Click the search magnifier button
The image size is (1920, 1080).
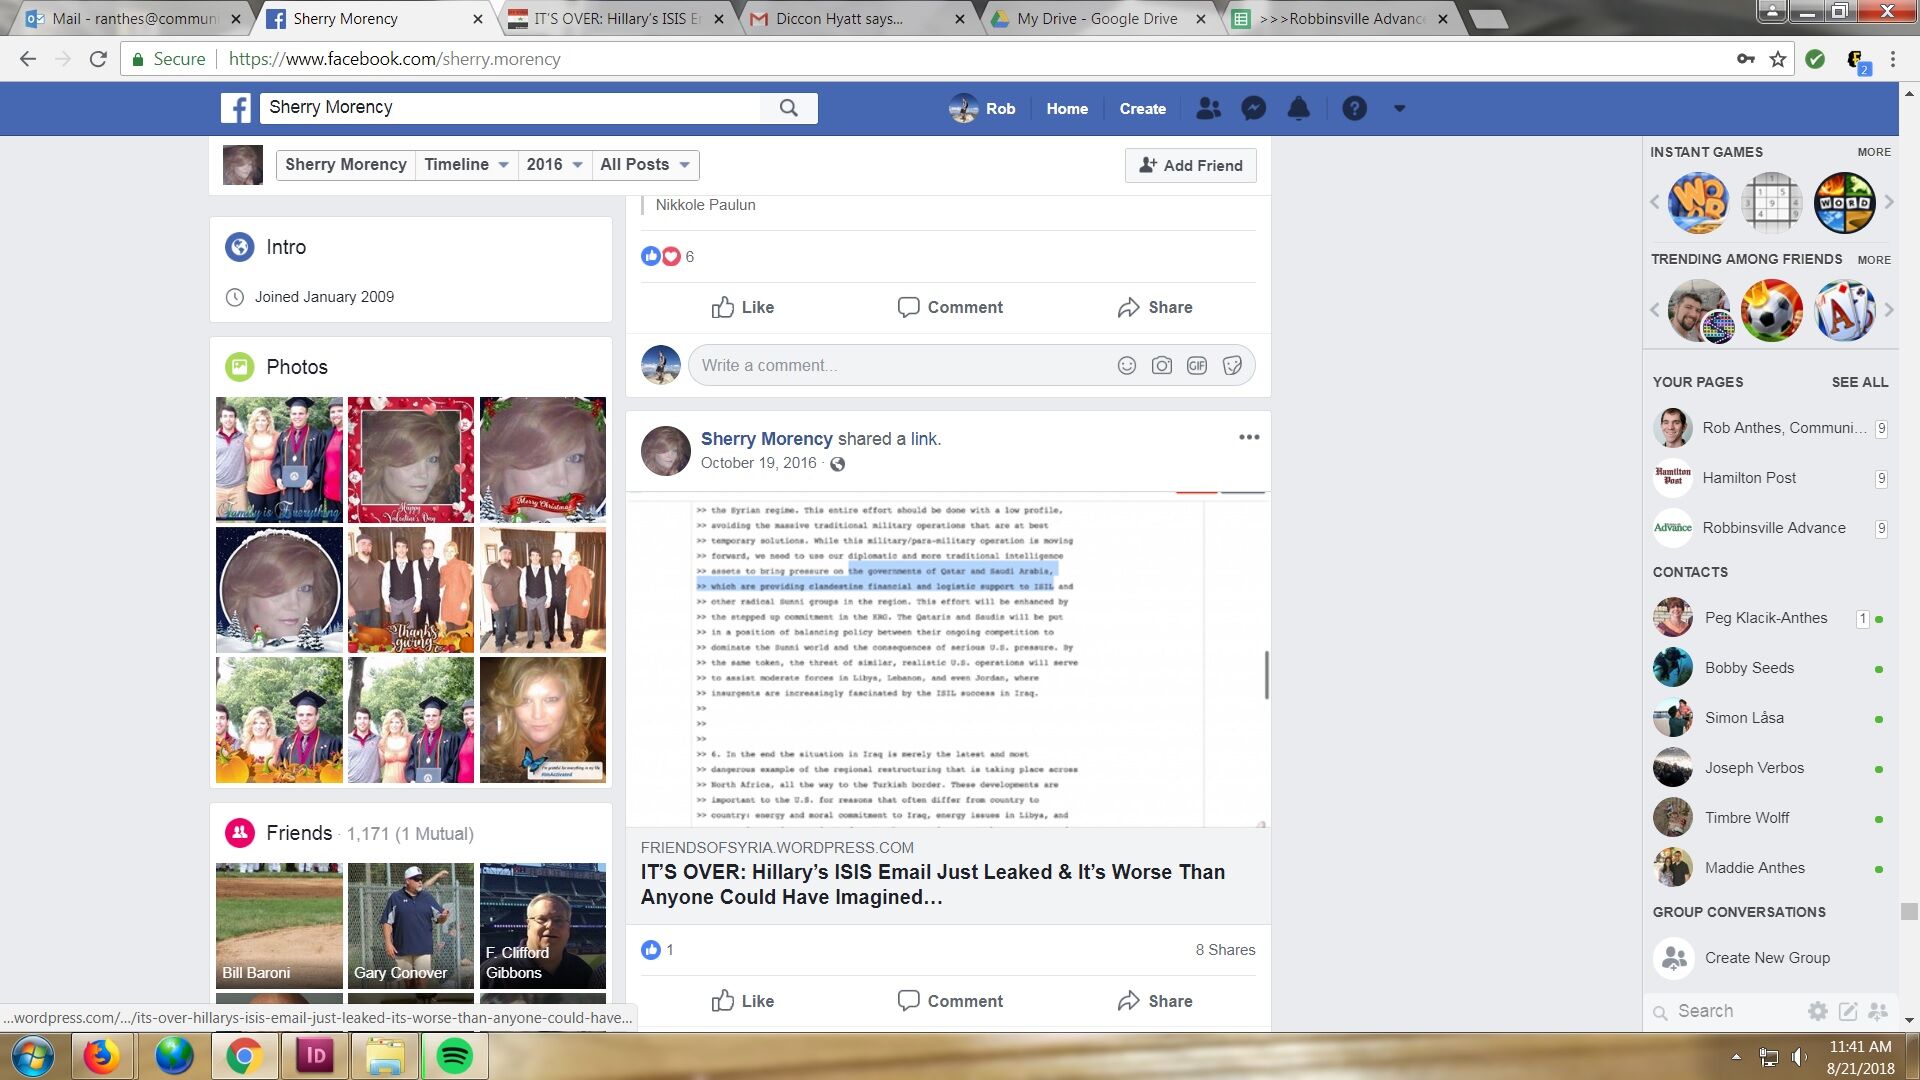coord(789,108)
